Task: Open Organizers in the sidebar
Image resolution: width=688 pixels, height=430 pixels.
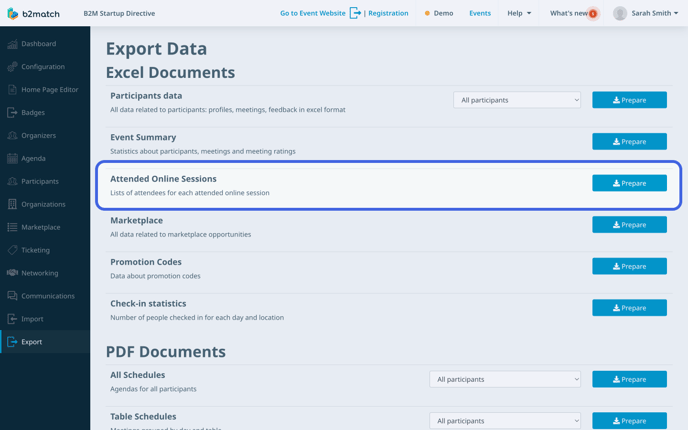Action: click(x=45, y=136)
